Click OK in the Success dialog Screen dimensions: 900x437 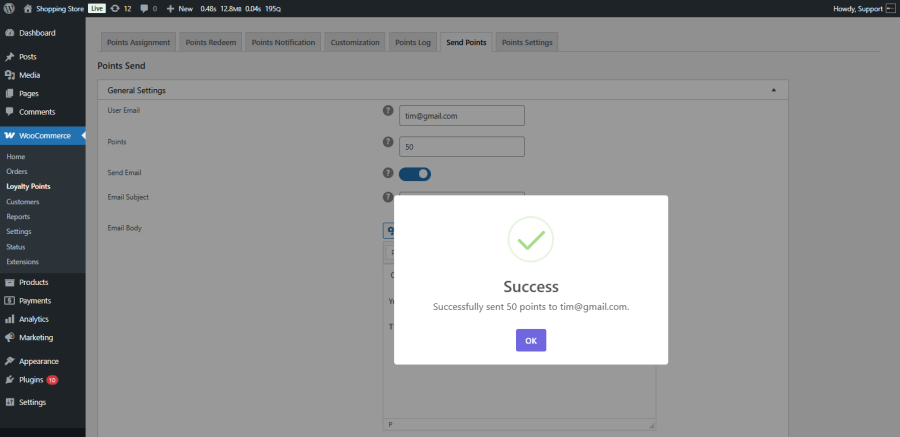[x=531, y=340]
